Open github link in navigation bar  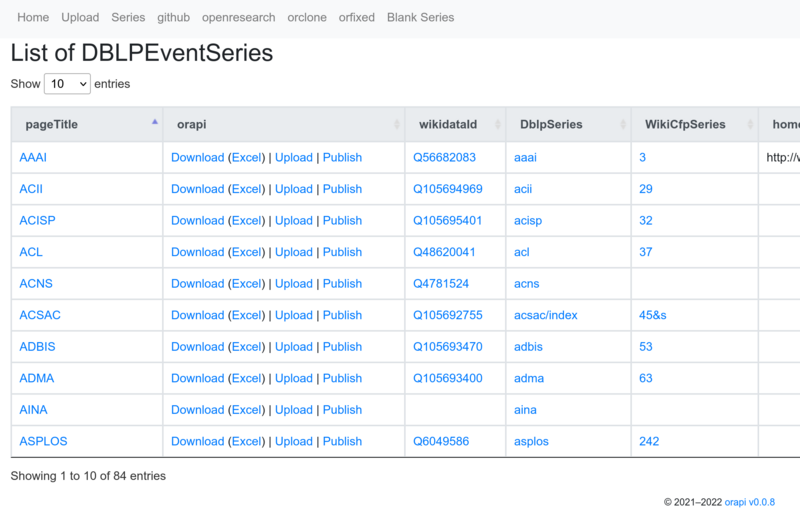point(173,17)
